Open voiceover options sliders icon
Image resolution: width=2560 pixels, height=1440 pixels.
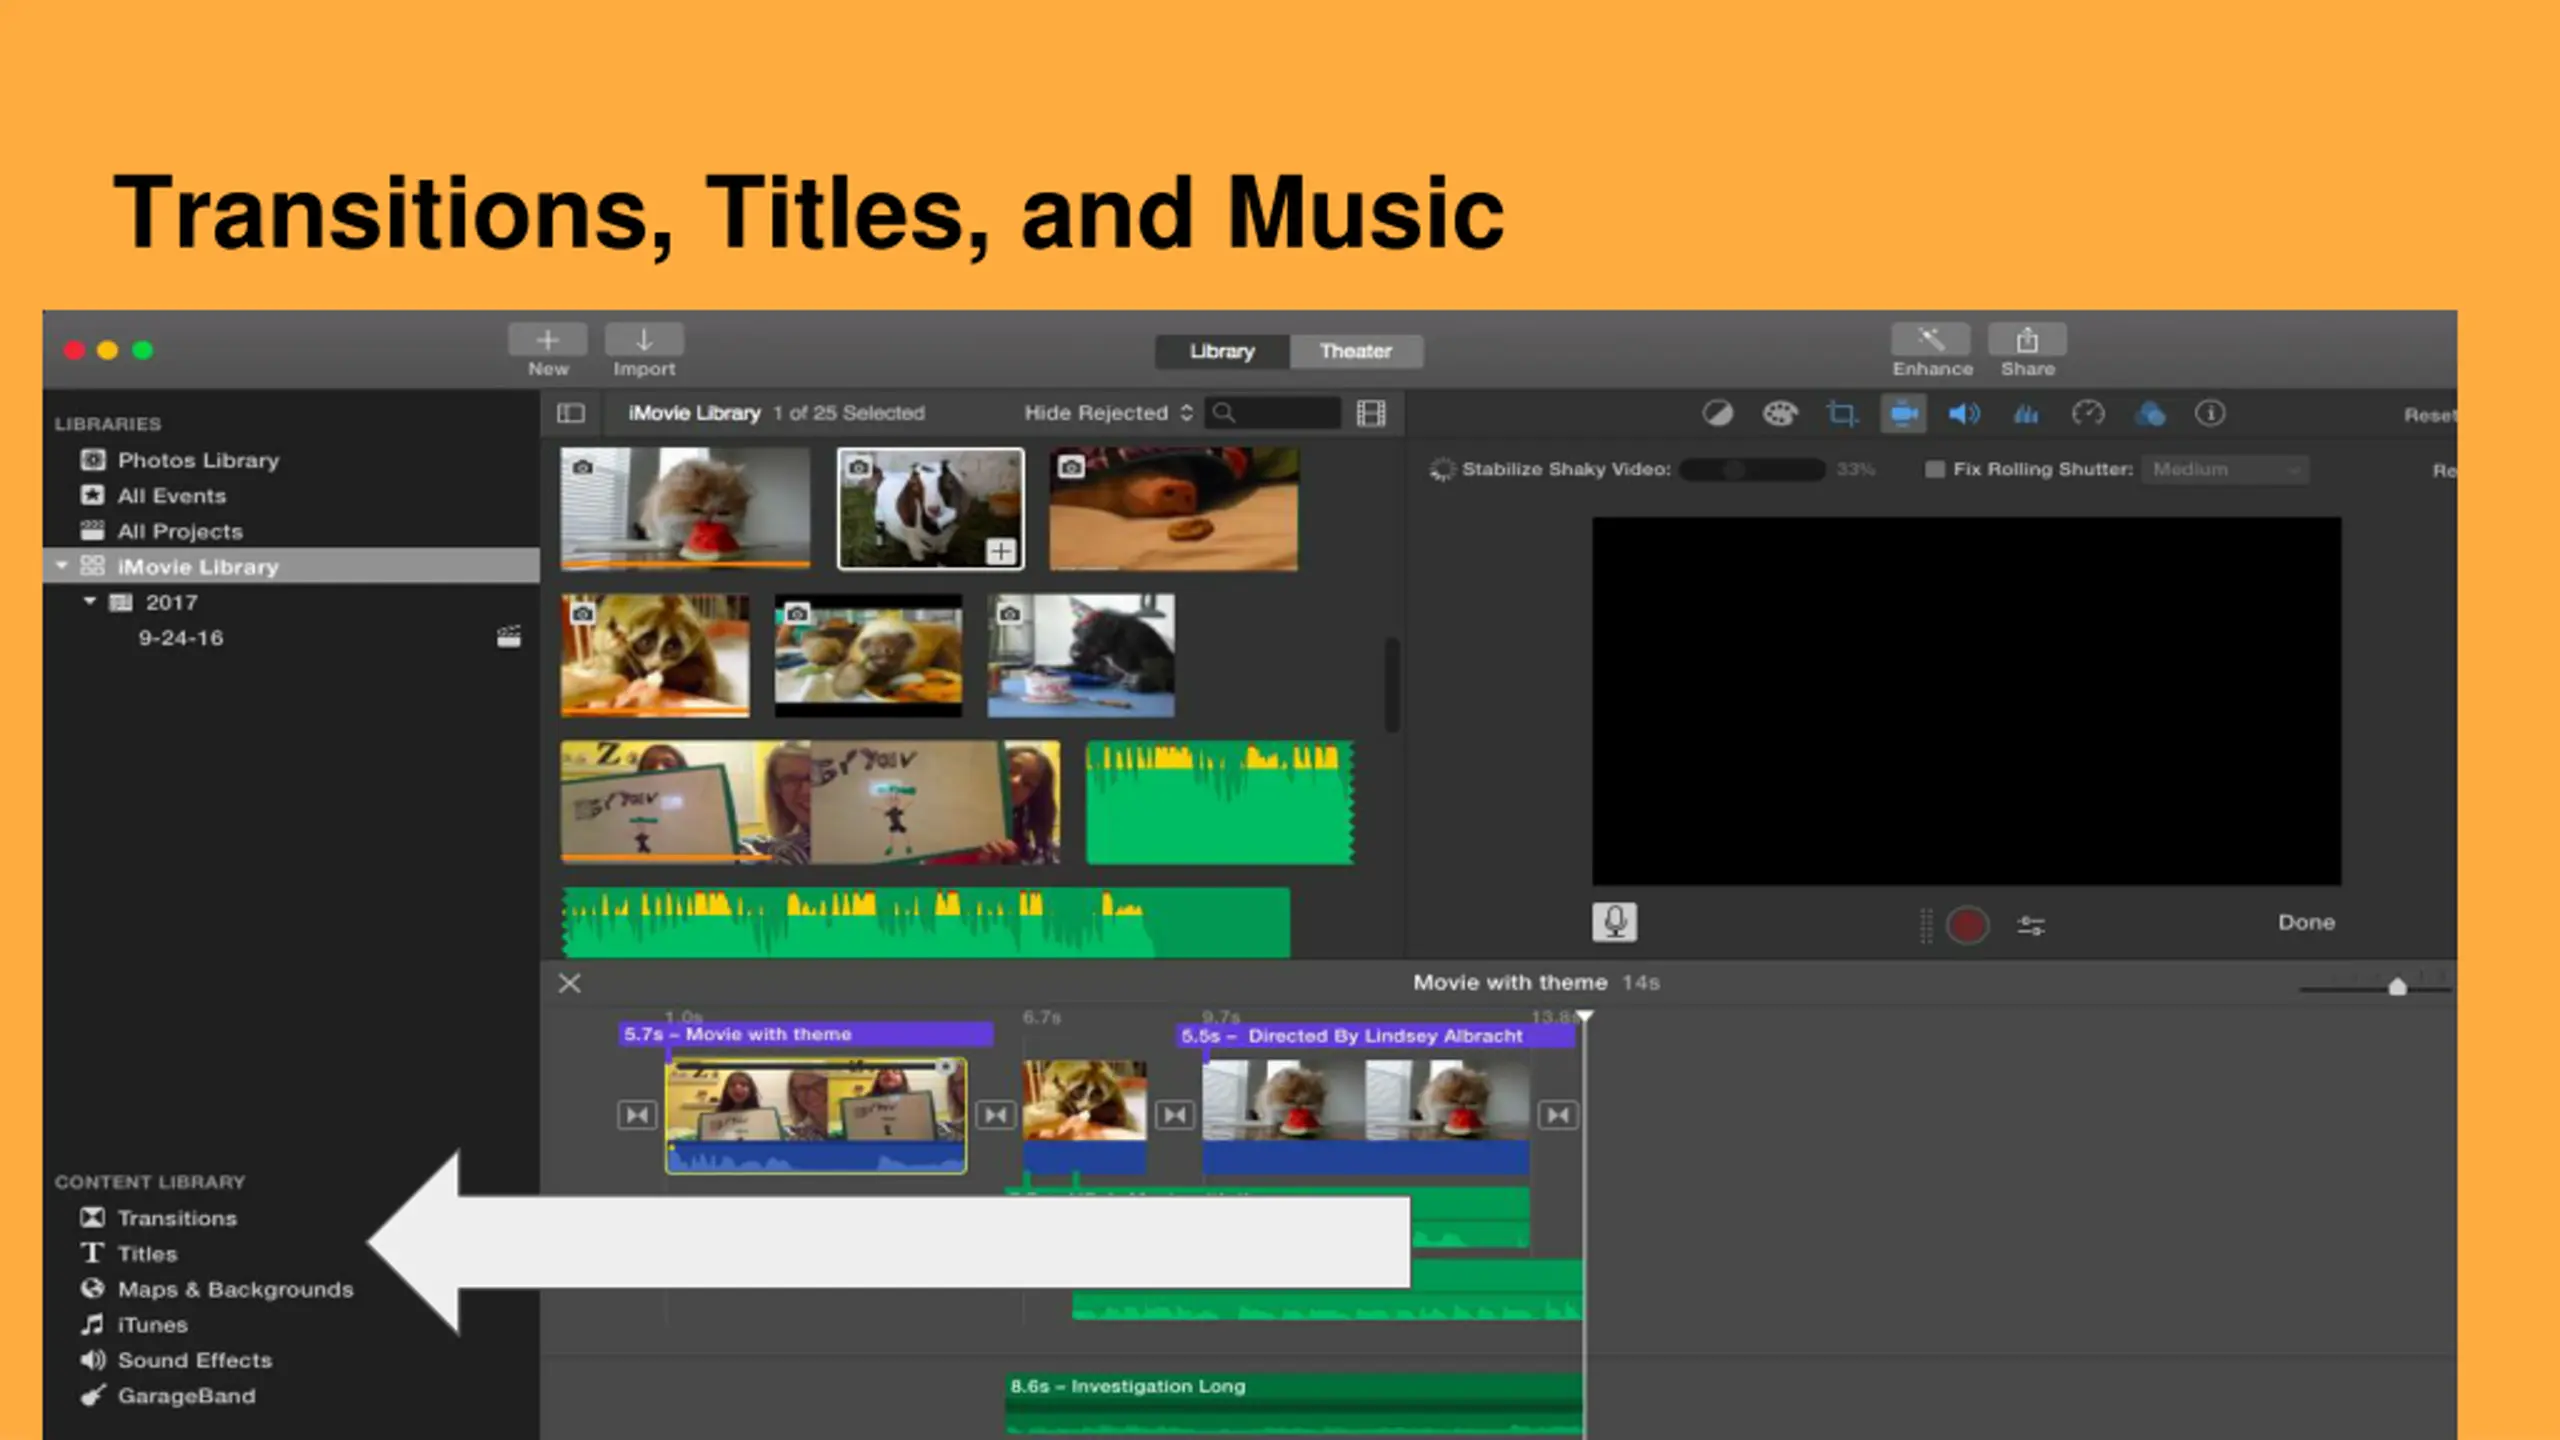[2031, 926]
